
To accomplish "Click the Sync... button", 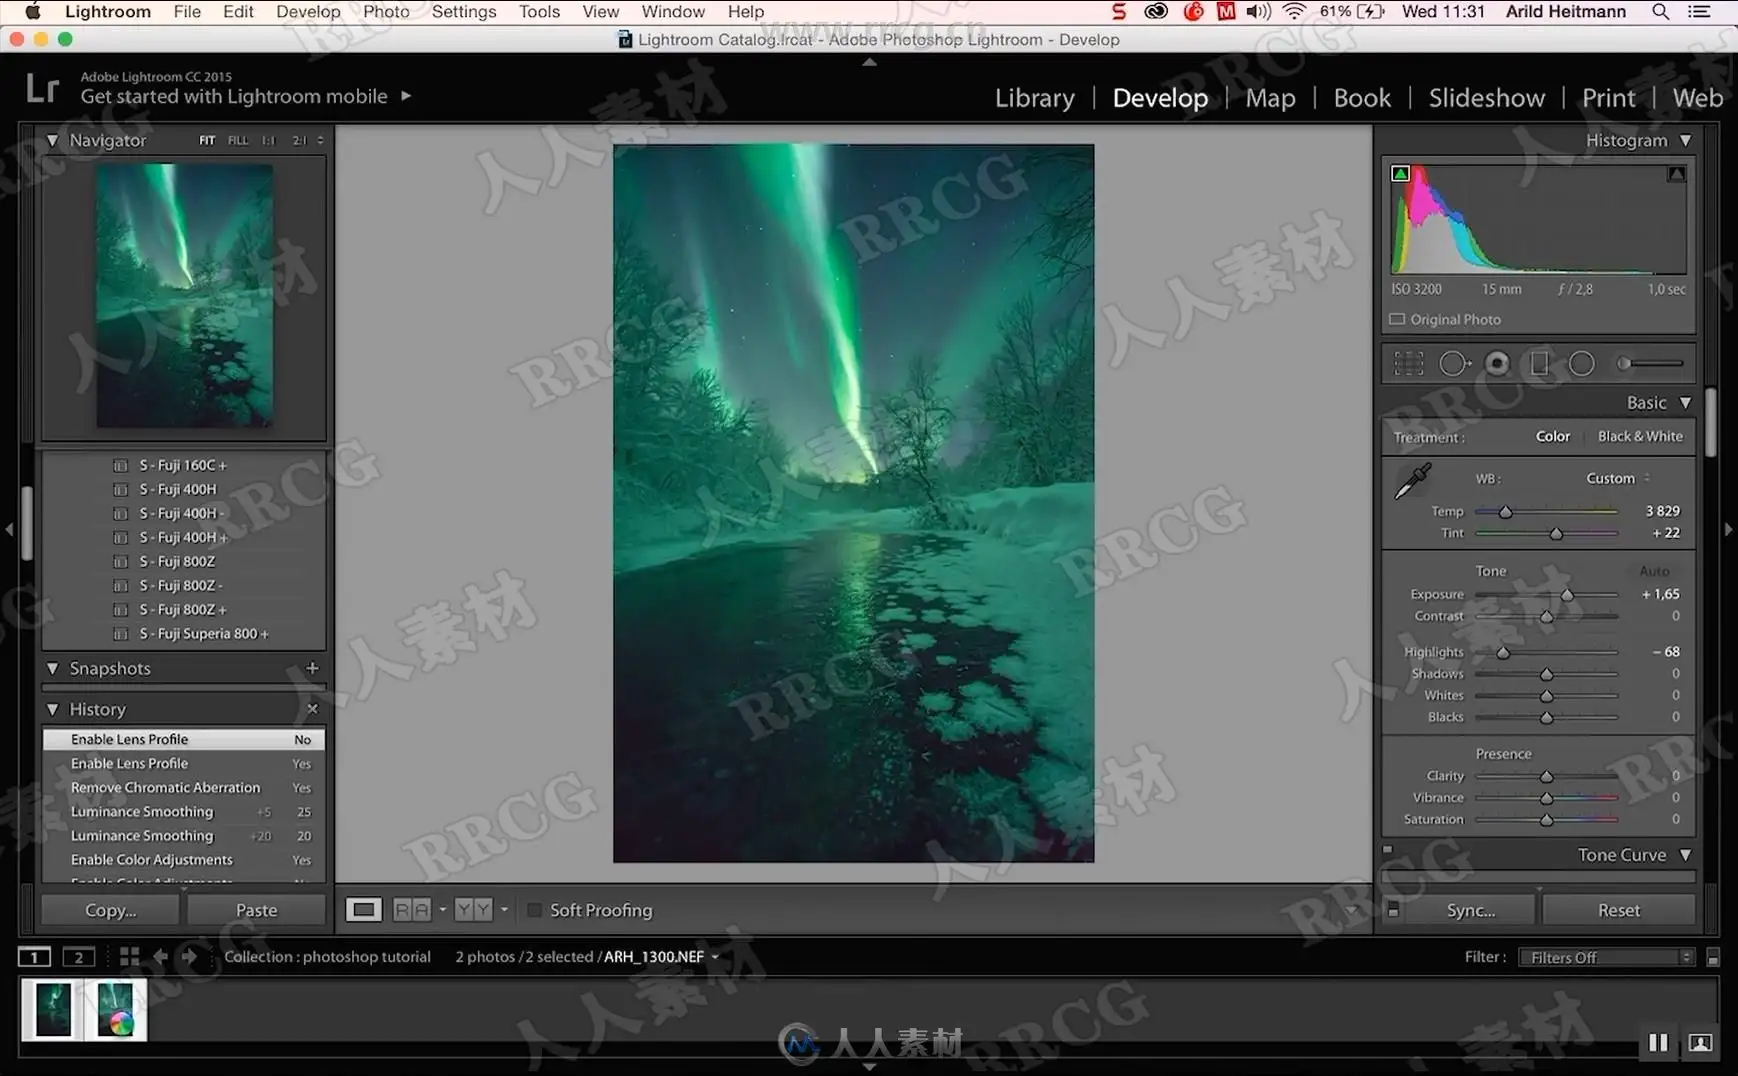I will tap(1471, 910).
